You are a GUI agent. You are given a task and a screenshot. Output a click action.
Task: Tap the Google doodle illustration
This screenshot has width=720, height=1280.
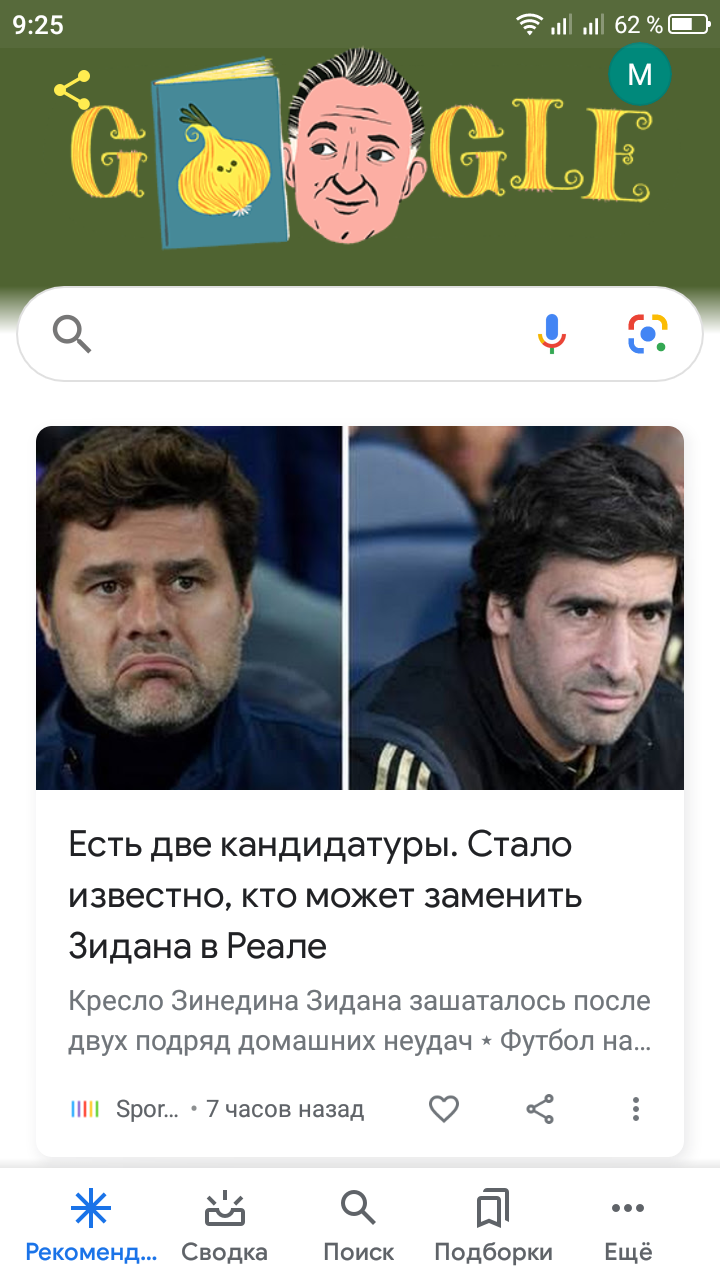coord(360,148)
